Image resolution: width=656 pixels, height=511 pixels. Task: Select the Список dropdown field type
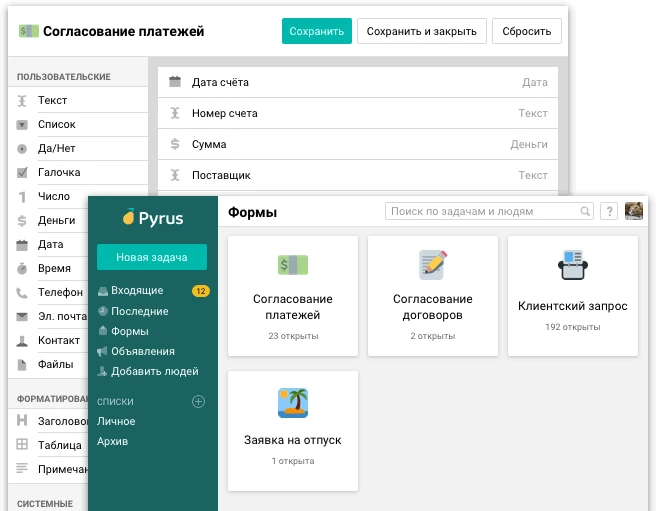pyautogui.click(x=56, y=124)
